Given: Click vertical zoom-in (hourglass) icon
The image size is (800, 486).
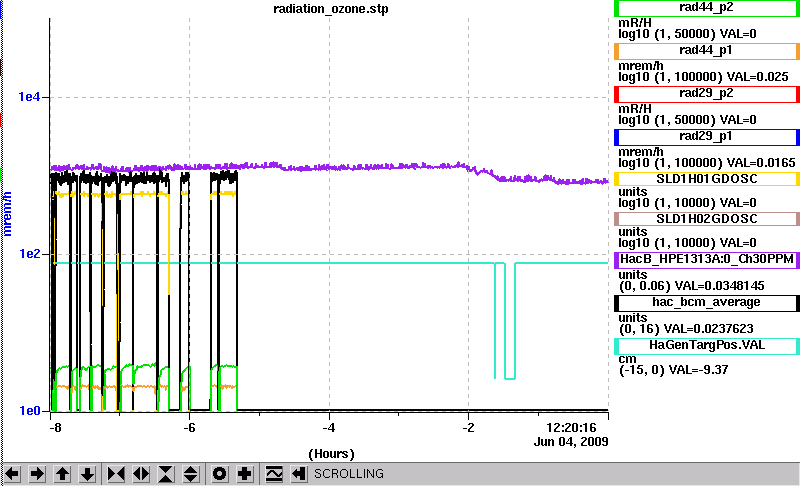Looking at the screenshot, I should coord(166,474).
